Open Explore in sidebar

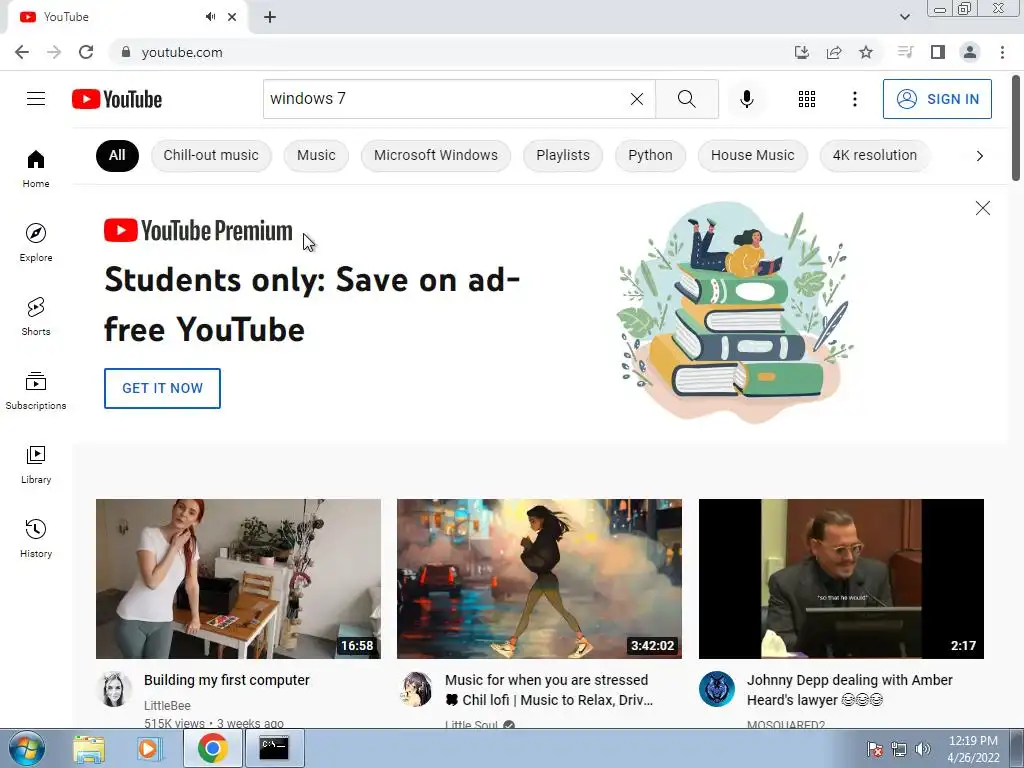coord(36,242)
